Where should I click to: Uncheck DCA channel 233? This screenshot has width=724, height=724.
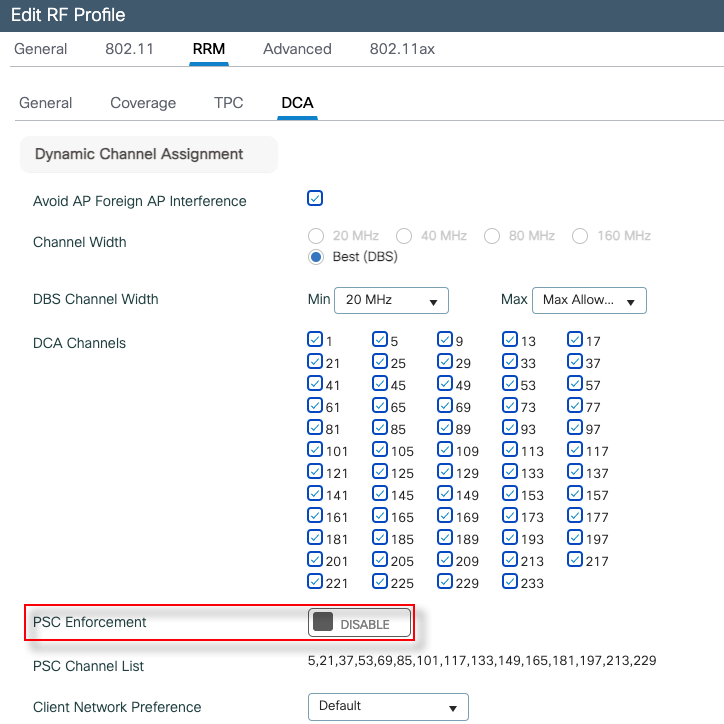pos(510,582)
